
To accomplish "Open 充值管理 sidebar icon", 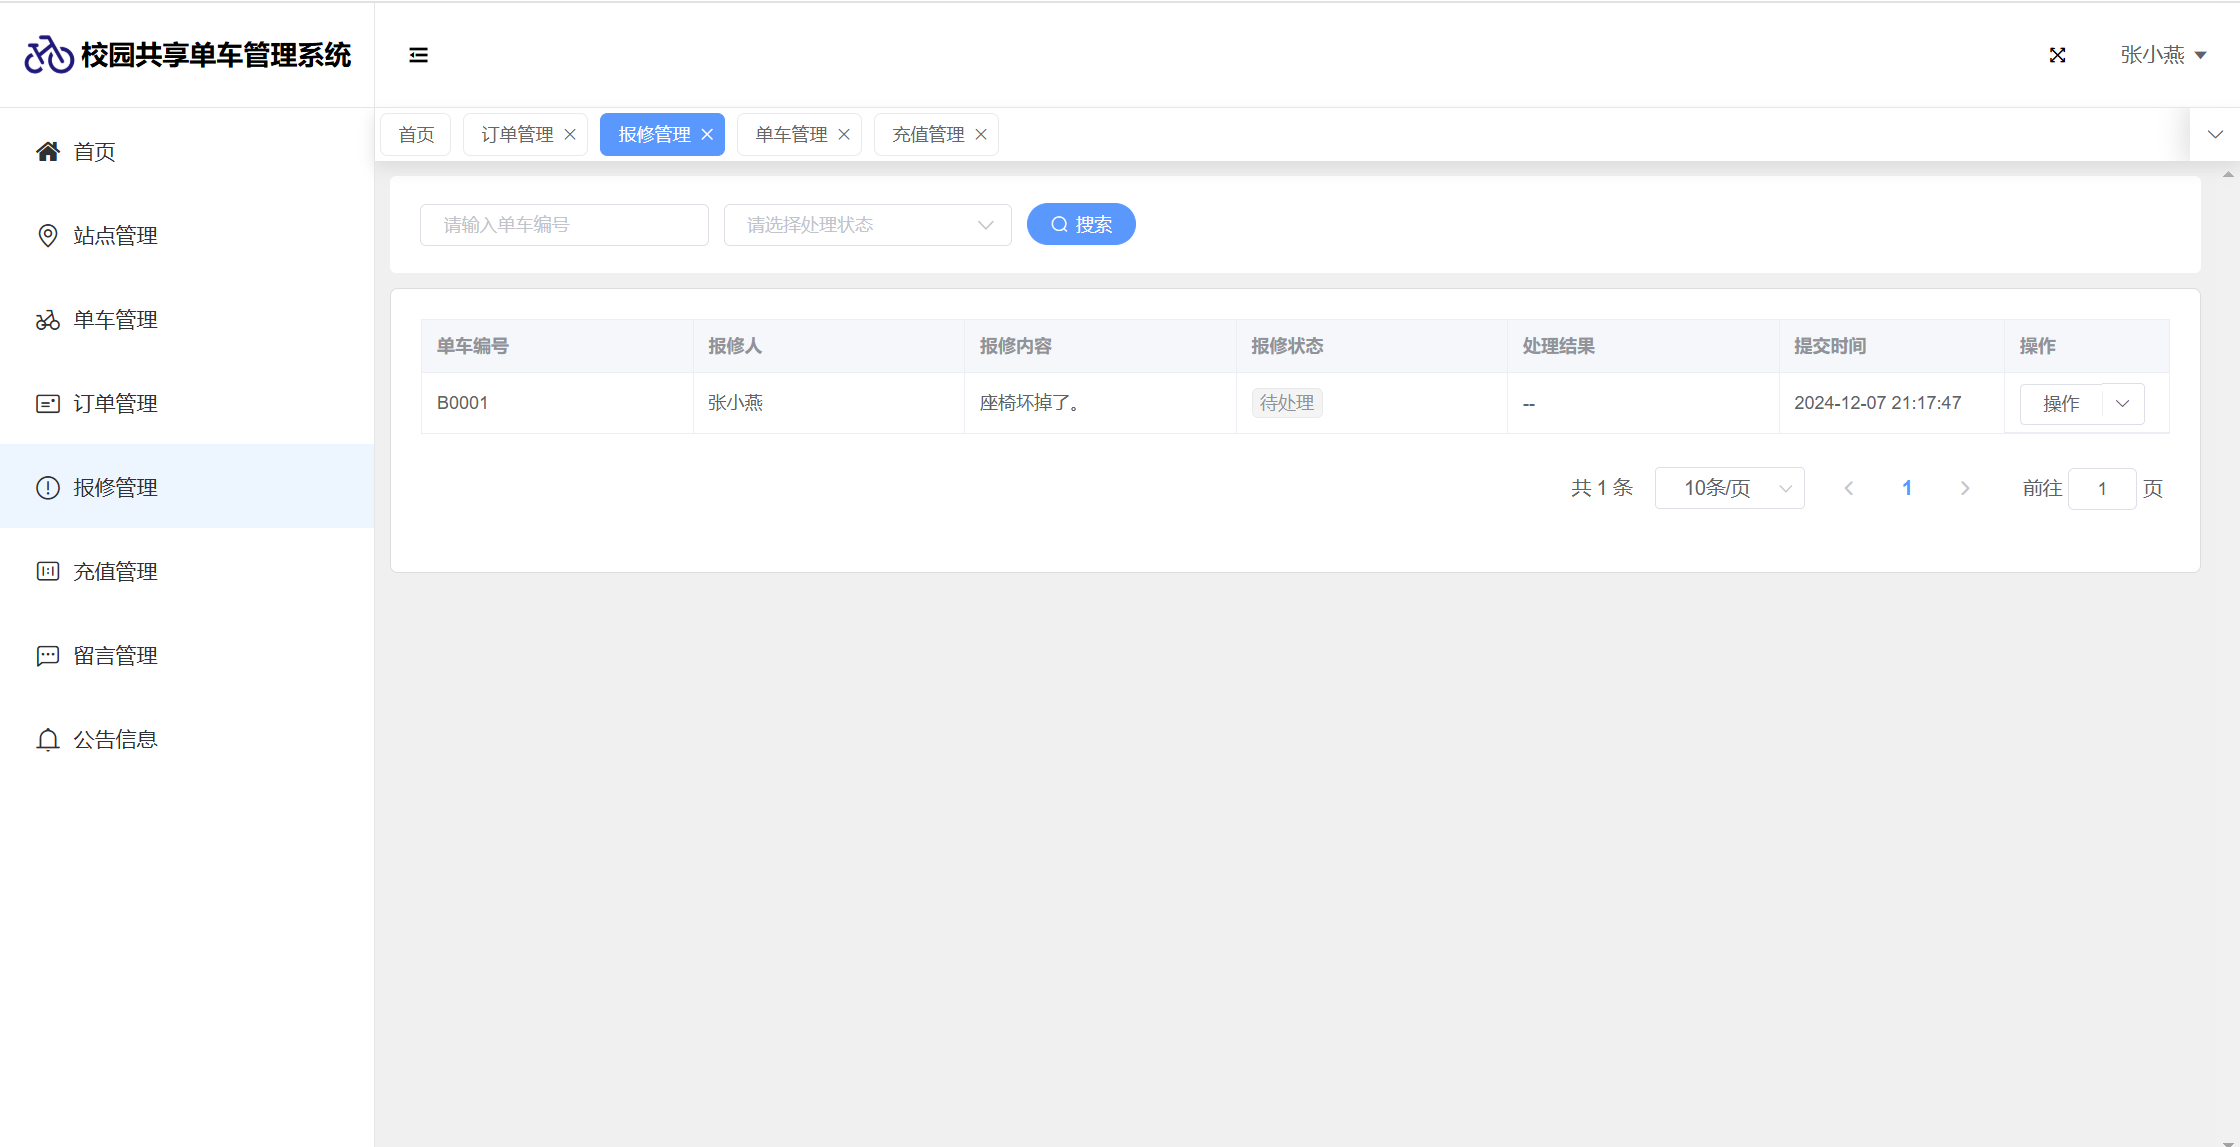I will click(x=47, y=572).
